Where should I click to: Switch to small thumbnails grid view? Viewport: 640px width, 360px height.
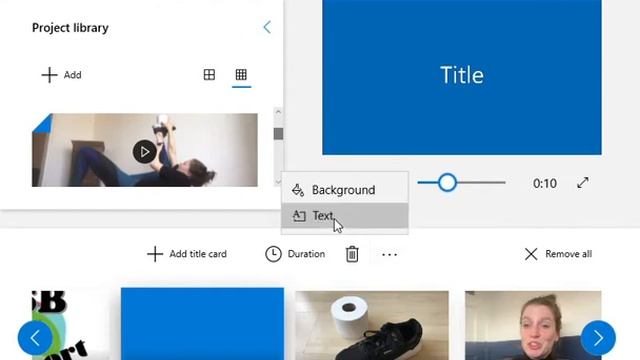[x=241, y=75]
